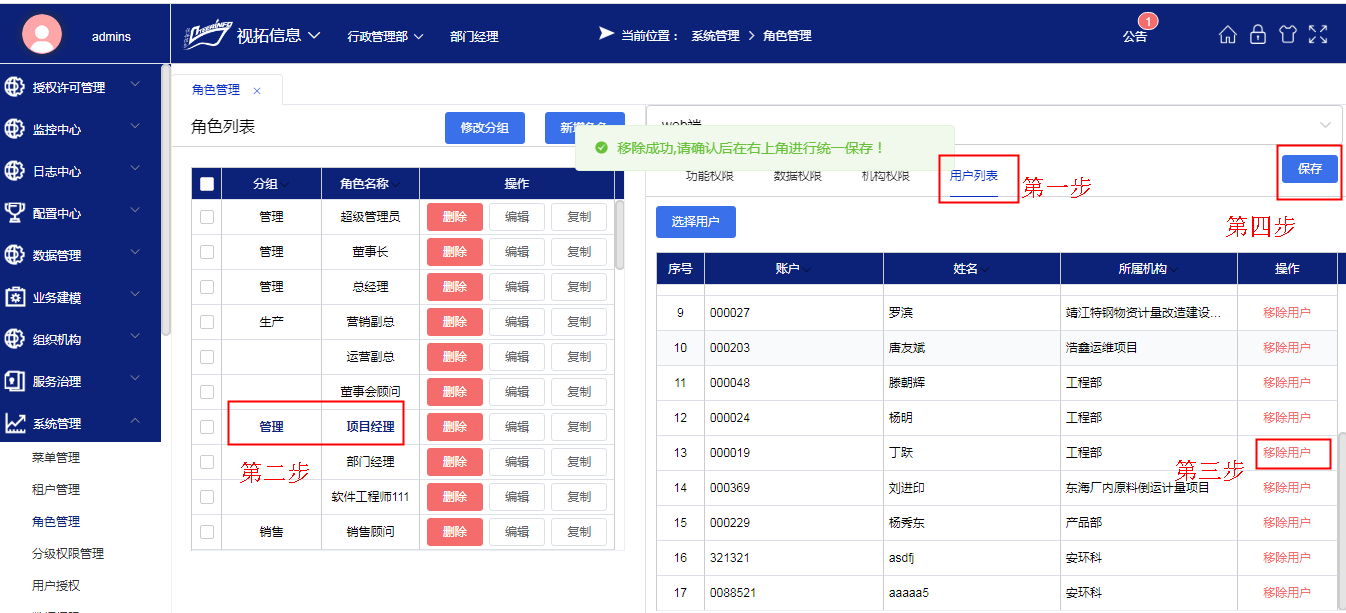Image resolution: width=1346 pixels, height=613 pixels.
Task: Copy the 总经理 role
Action: [x=579, y=287]
